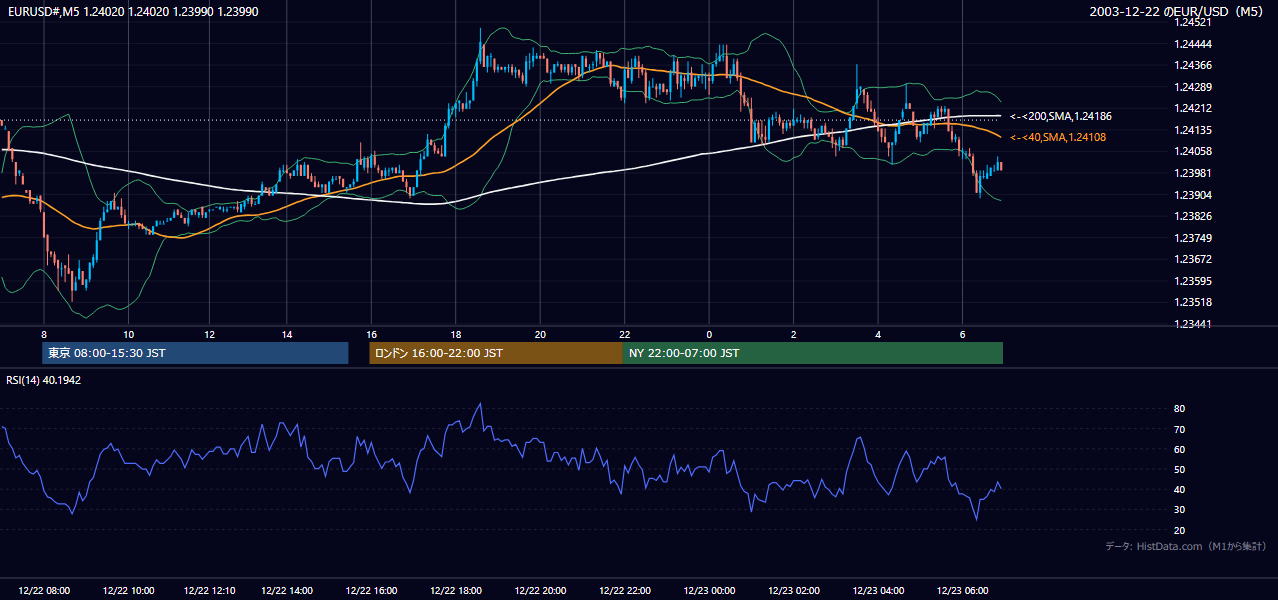Click price level 1.24135 on the price axis

tap(1193, 130)
